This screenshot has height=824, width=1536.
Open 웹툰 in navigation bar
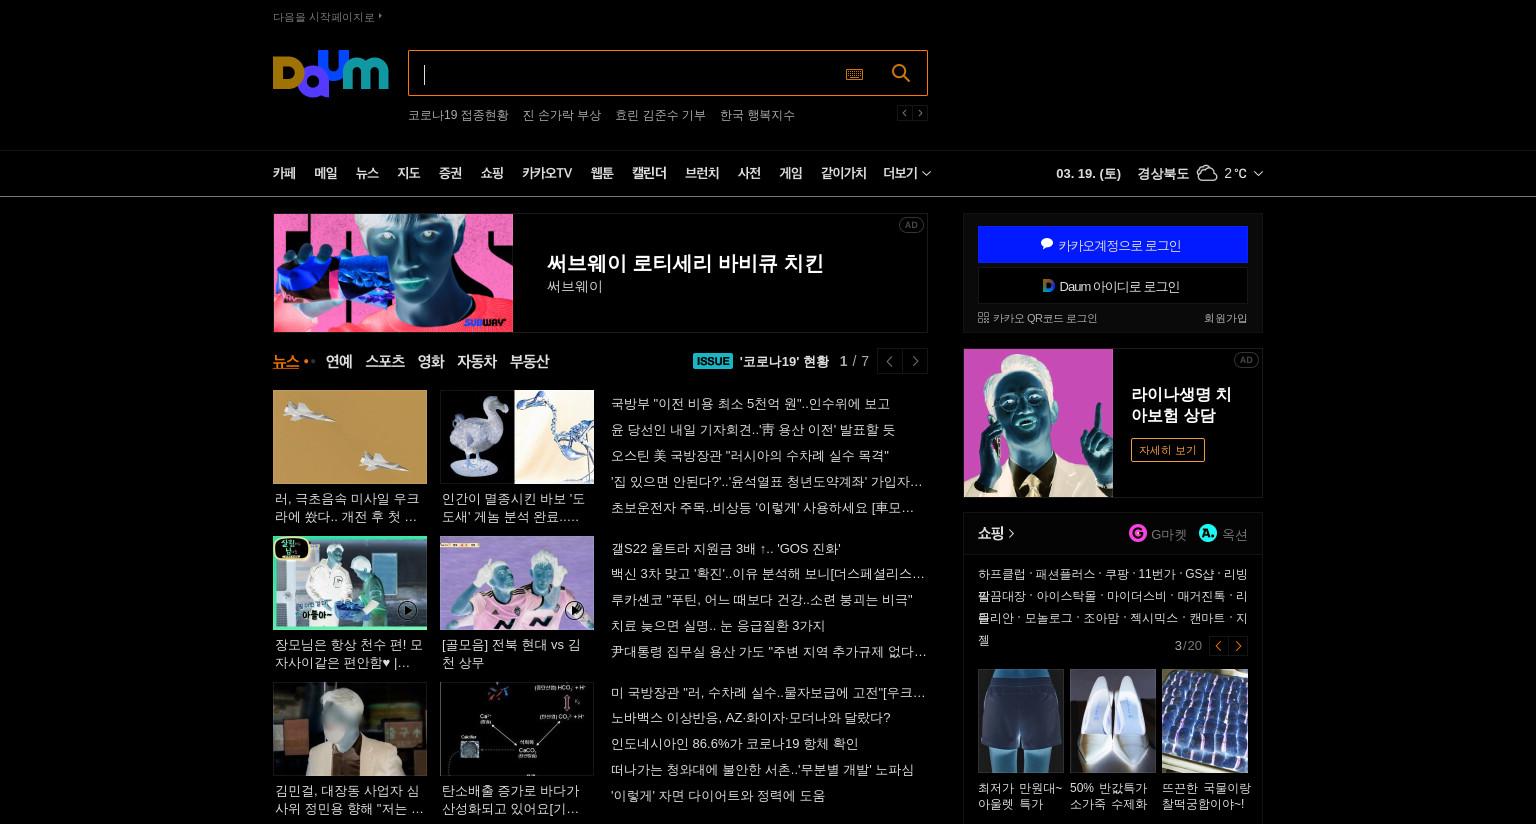coord(602,173)
